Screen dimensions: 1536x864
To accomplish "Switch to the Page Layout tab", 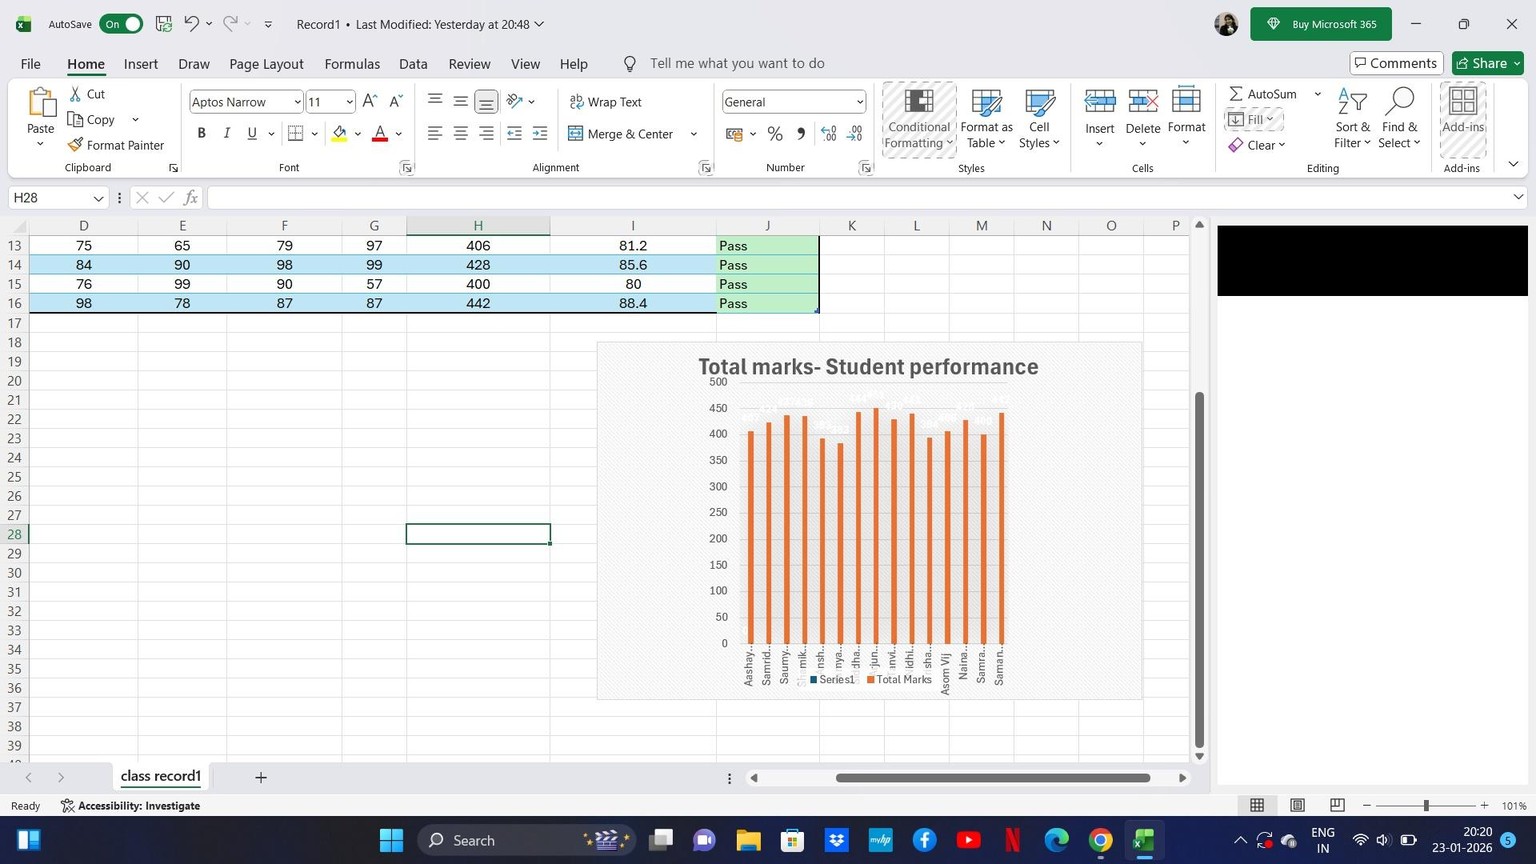I will 266,64.
